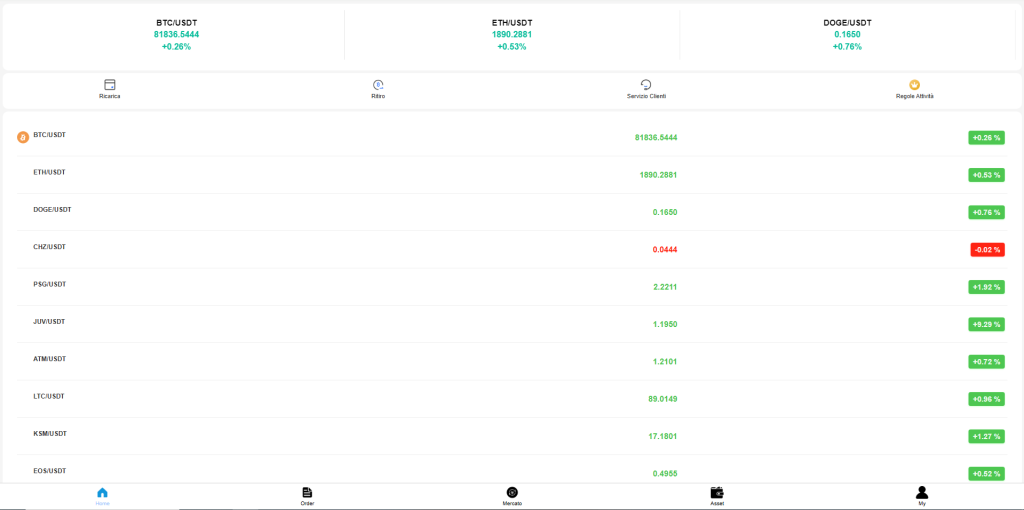Screen dimensions: 1024x510
Task: Click the +9.29 % badge for JUV/USDT
Action: click(986, 324)
